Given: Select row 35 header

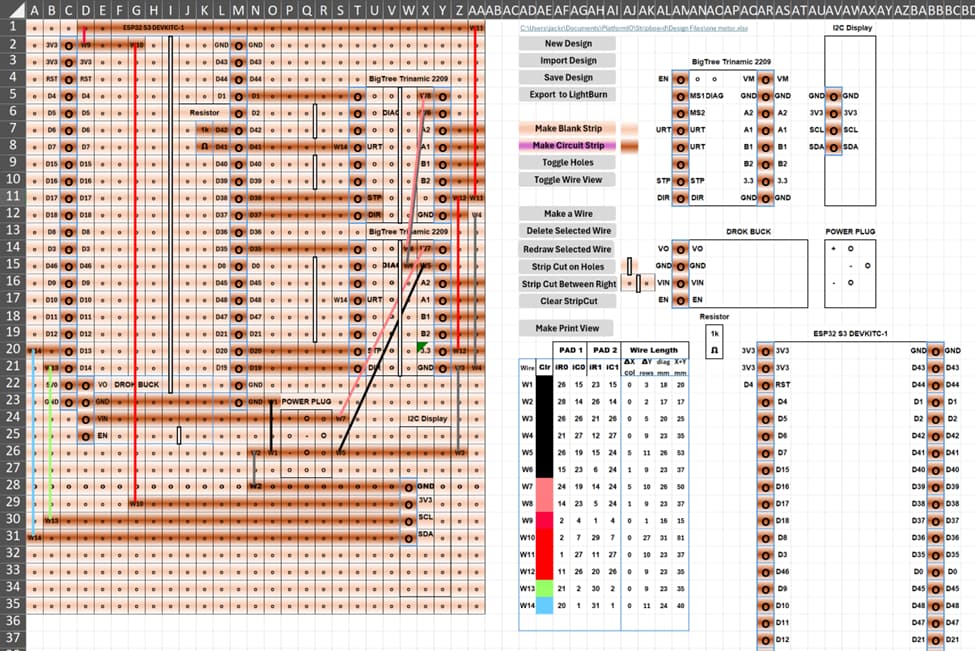Looking at the screenshot, I should pyautogui.click(x=12, y=603).
